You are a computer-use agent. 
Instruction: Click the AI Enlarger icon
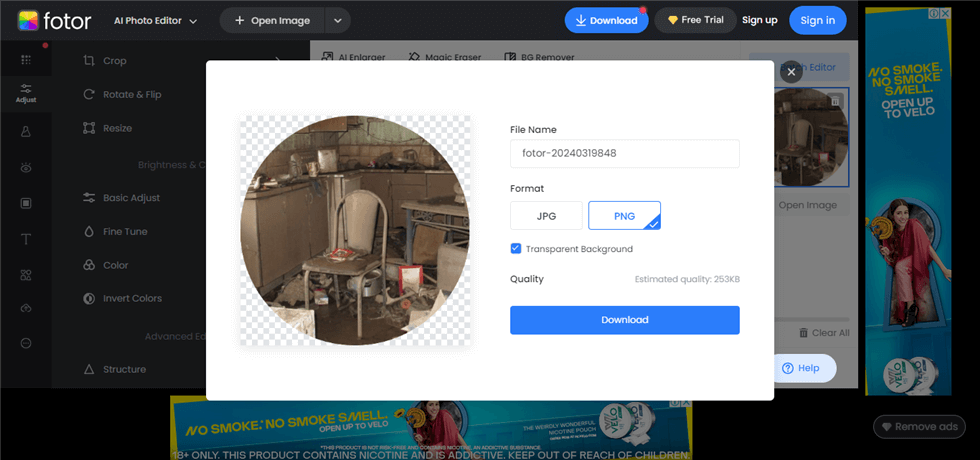click(327, 57)
